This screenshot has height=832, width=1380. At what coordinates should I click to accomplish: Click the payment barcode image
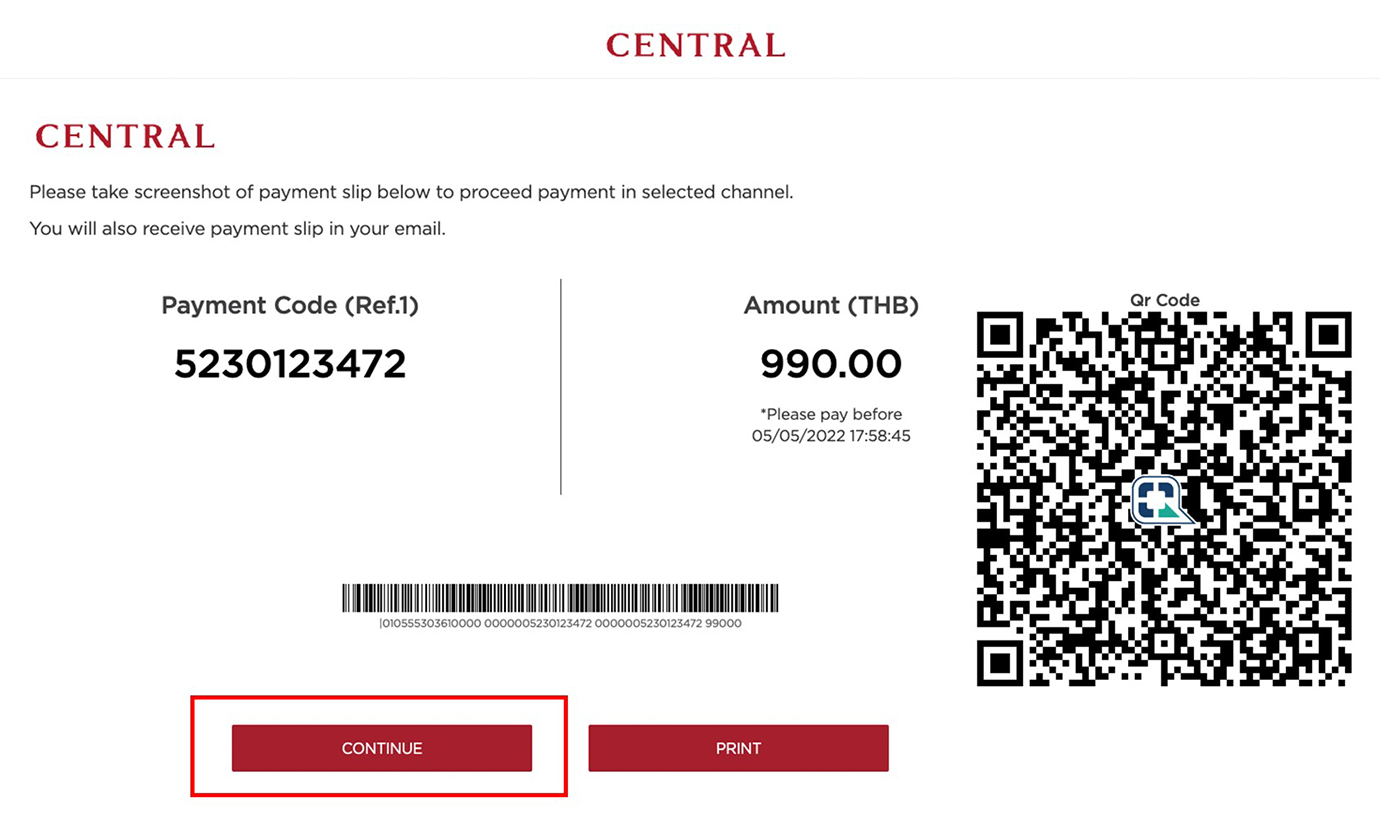(x=560, y=598)
